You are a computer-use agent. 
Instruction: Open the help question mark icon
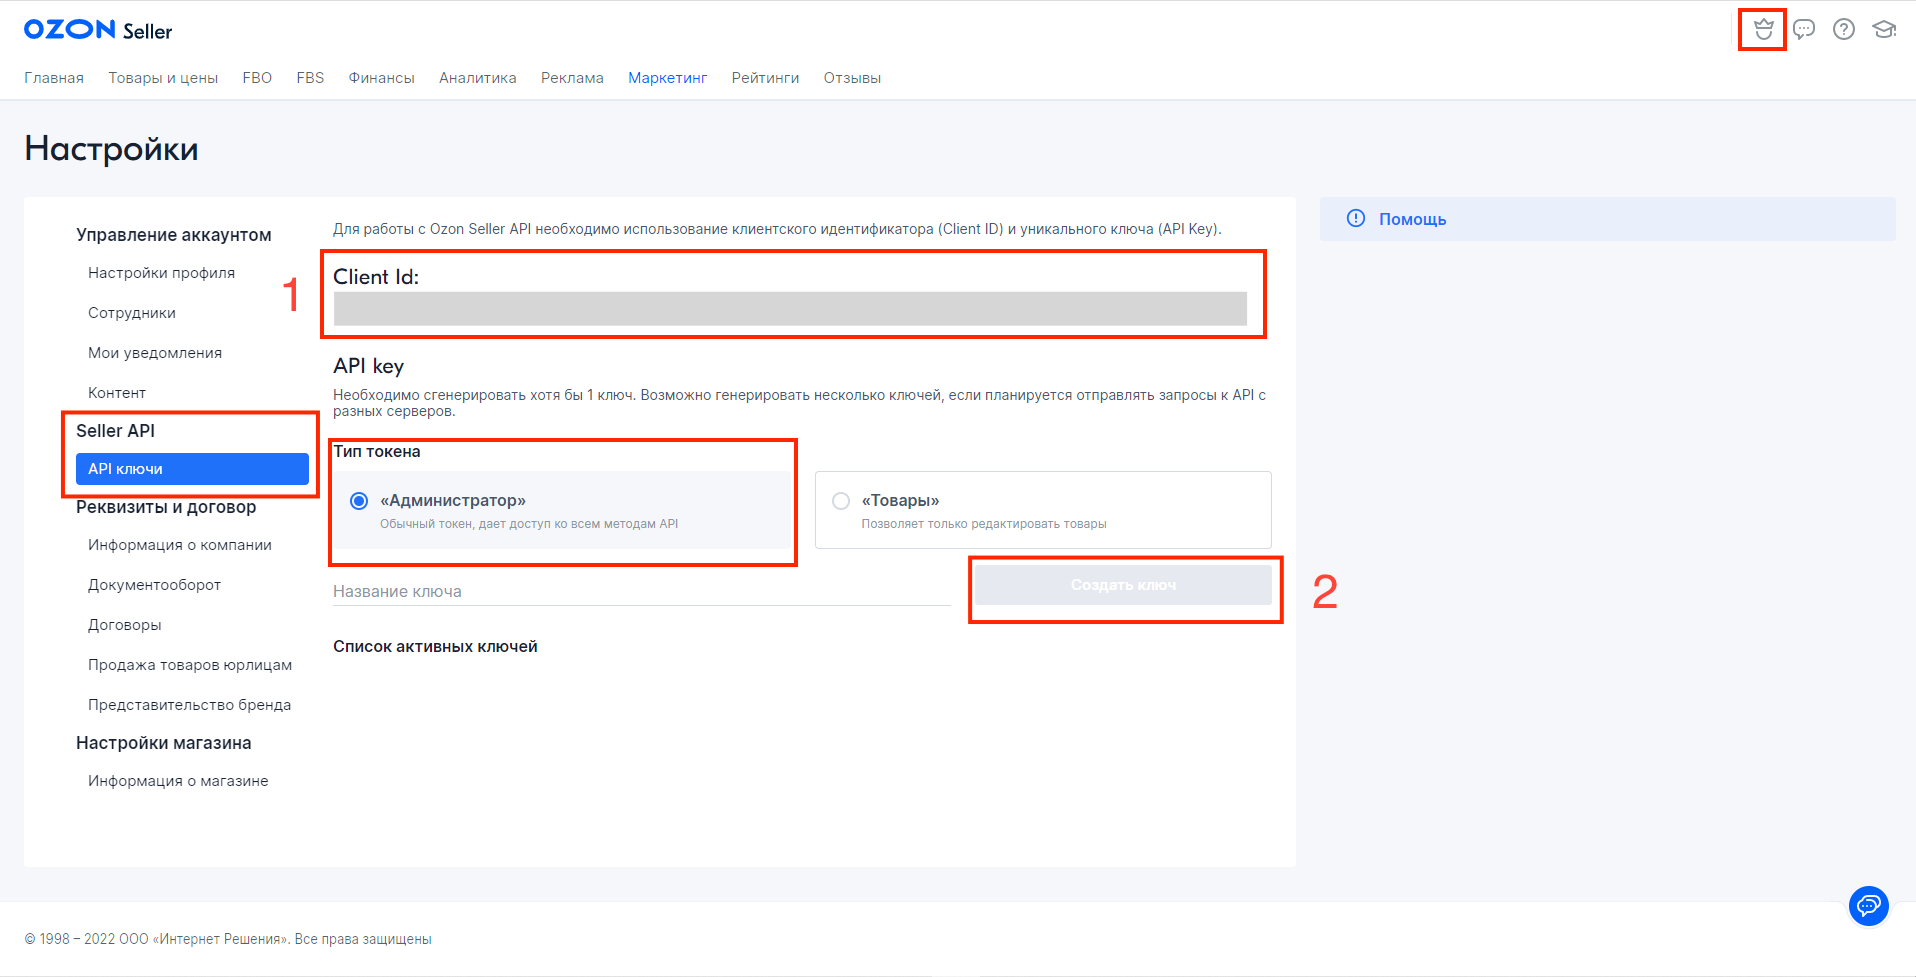coord(1844,29)
